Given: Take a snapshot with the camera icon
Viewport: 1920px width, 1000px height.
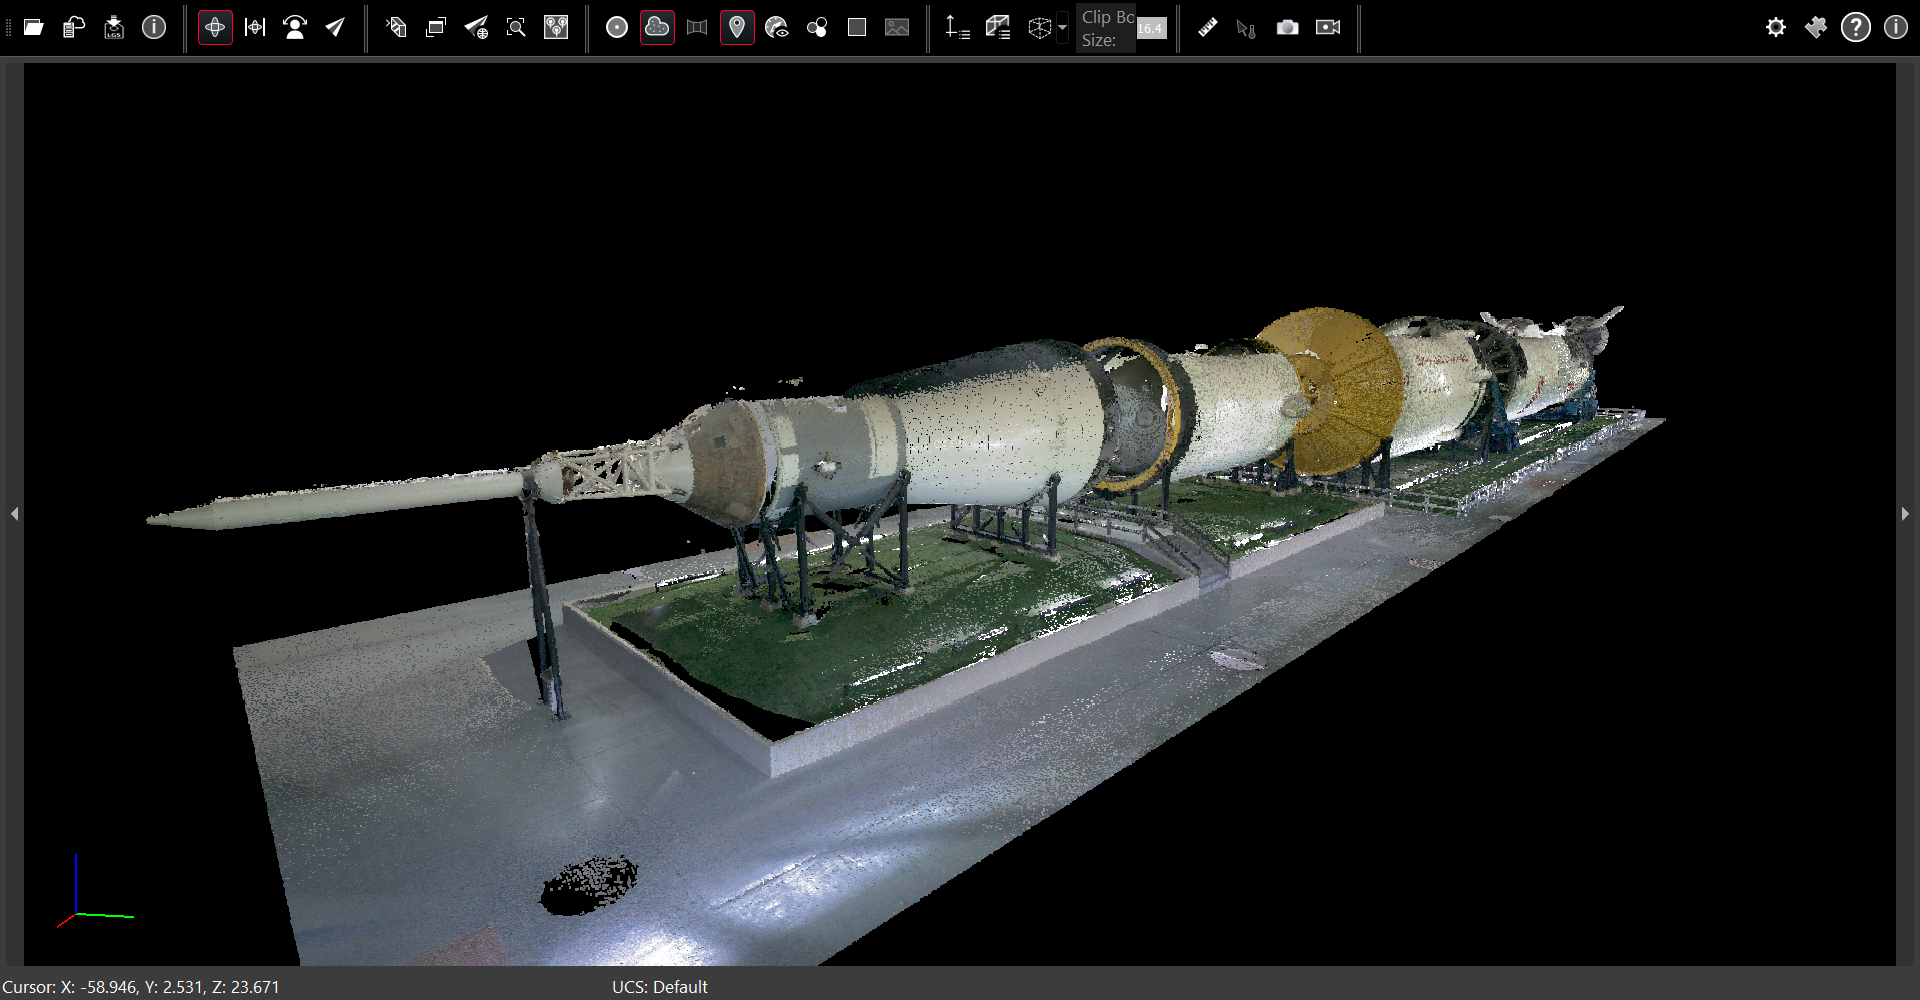Looking at the screenshot, I should (1288, 27).
